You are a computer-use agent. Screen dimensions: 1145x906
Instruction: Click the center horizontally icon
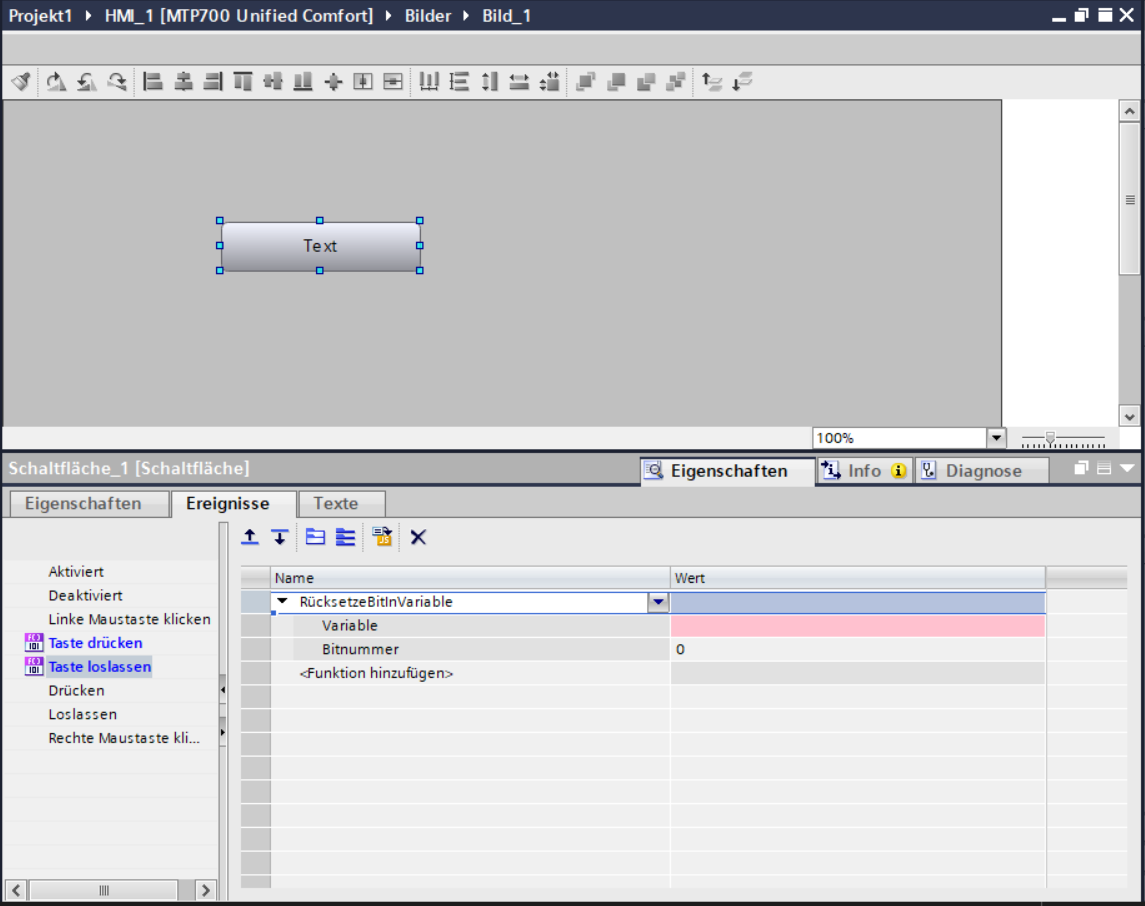(x=183, y=82)
